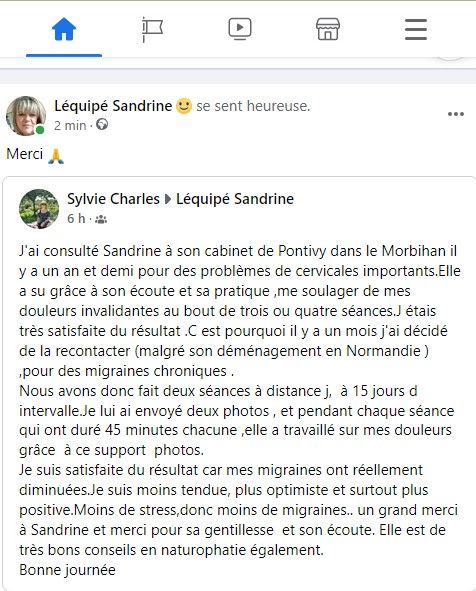Click Léquipé Sandrine's profile picture

click(26, 116)
